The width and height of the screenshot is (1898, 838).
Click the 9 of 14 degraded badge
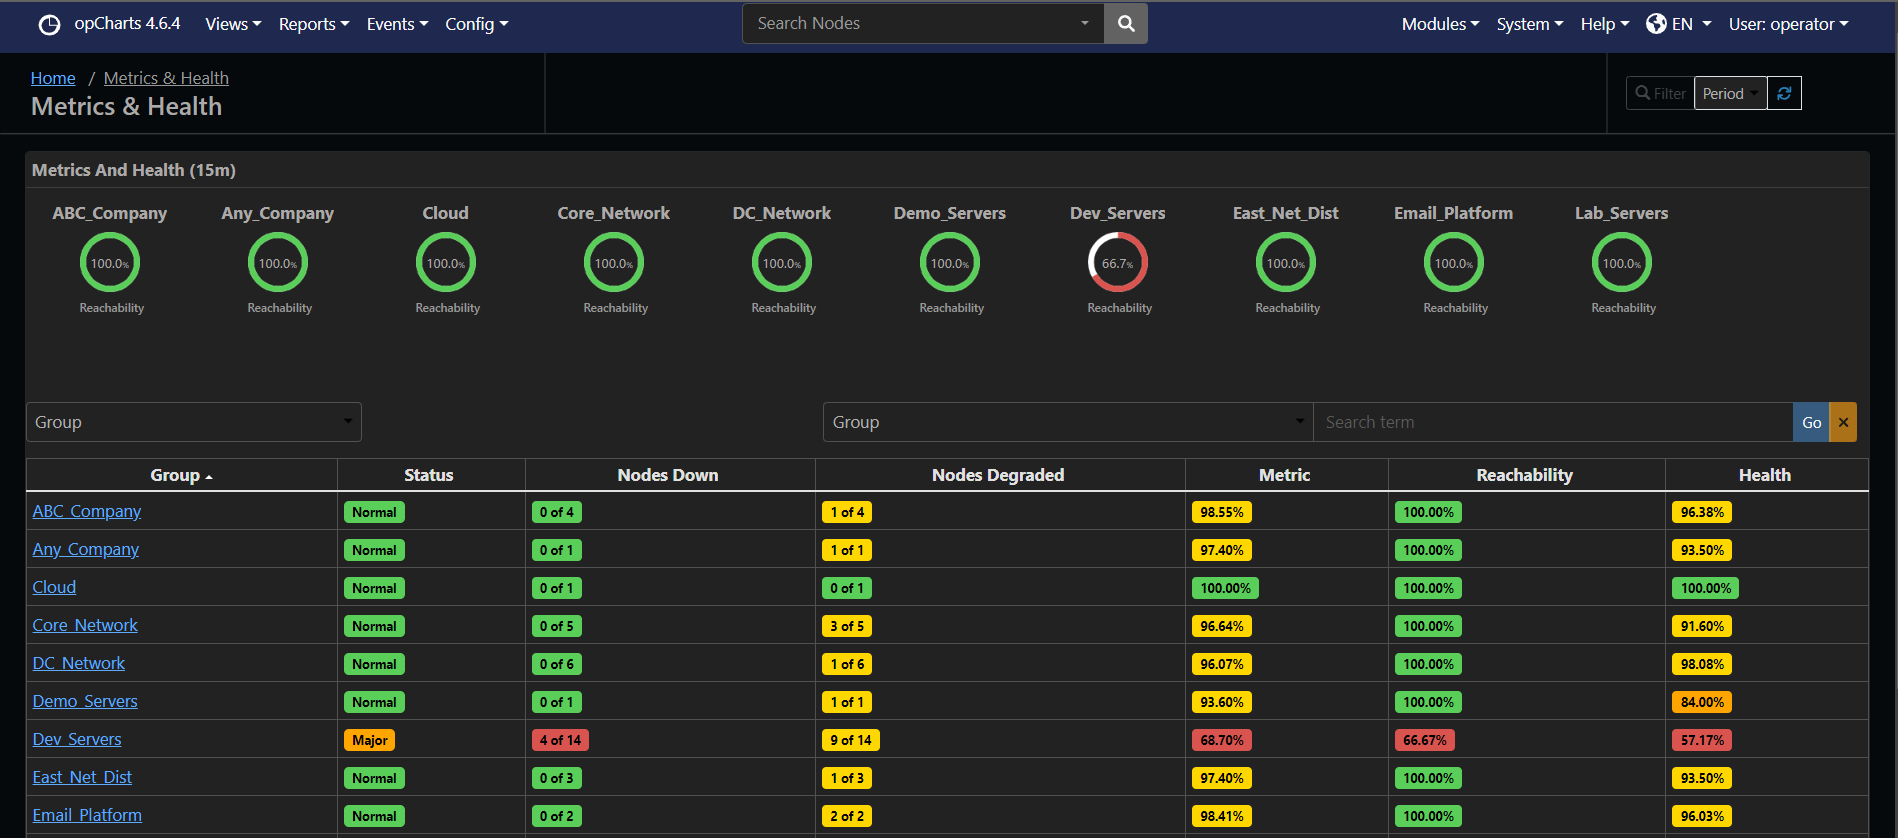tap(851, 740)
